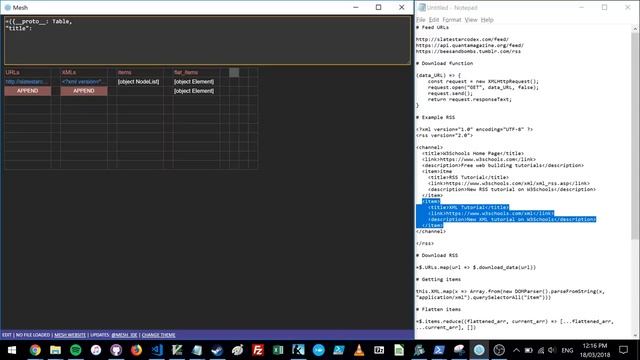This screenshot has height=360, width=640.
Task: Click the battery icon in system tray
Action: (x=529, y=350)
